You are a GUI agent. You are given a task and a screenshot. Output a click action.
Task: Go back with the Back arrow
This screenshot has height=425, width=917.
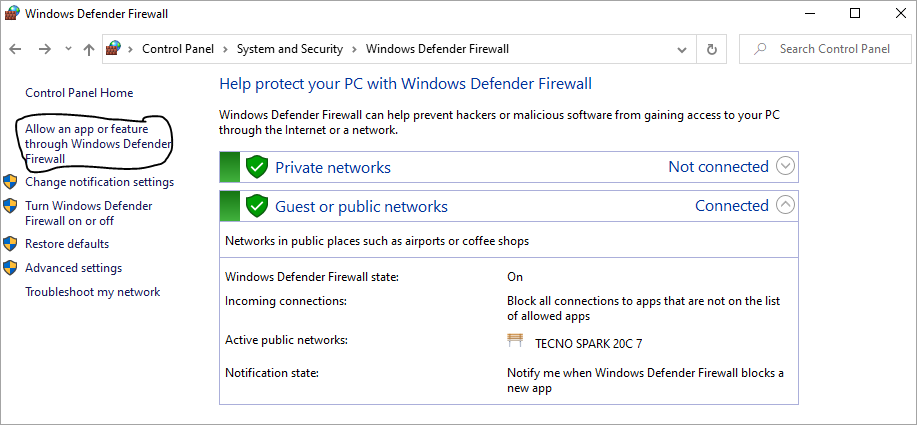tap(16, 49)
